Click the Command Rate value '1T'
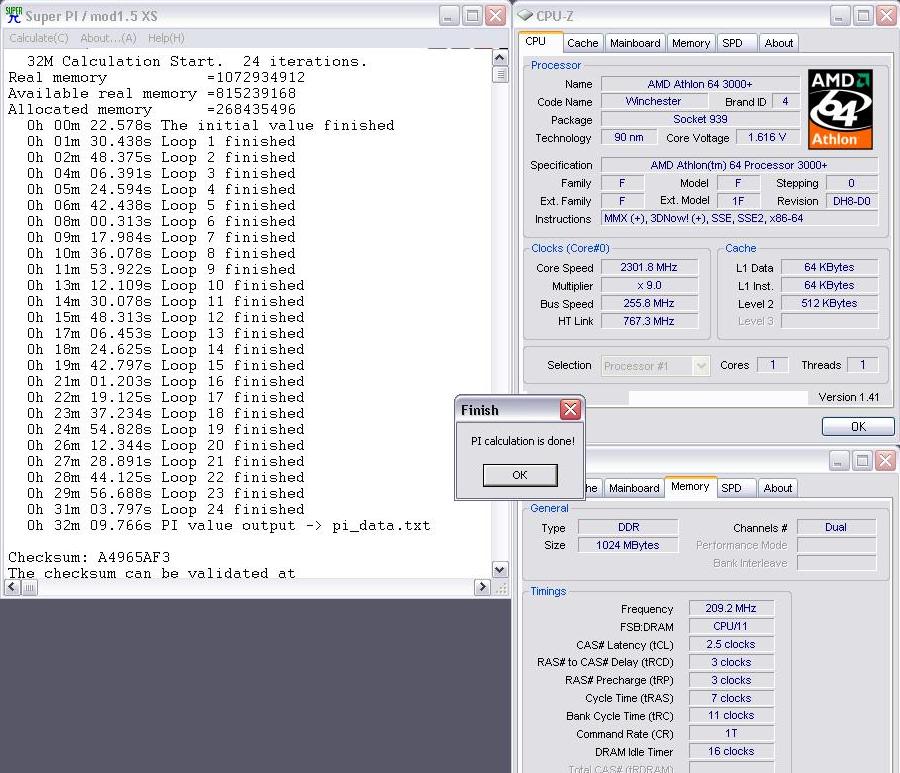This screenshot has height=773, width=900. pos(731,733)
